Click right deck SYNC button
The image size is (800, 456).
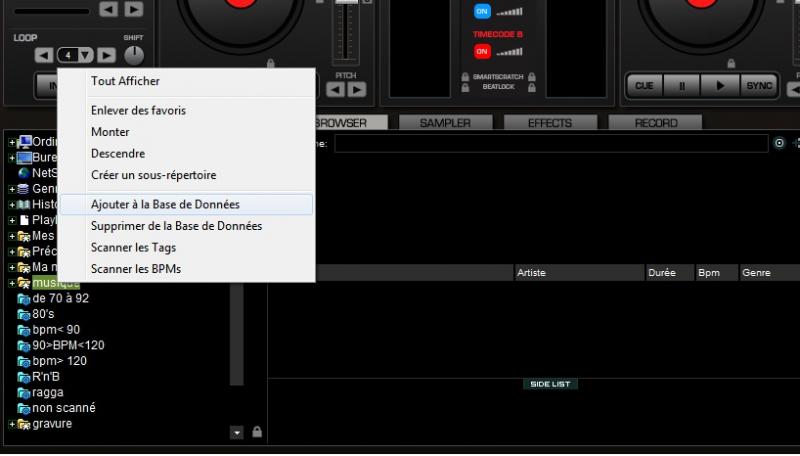759,86
